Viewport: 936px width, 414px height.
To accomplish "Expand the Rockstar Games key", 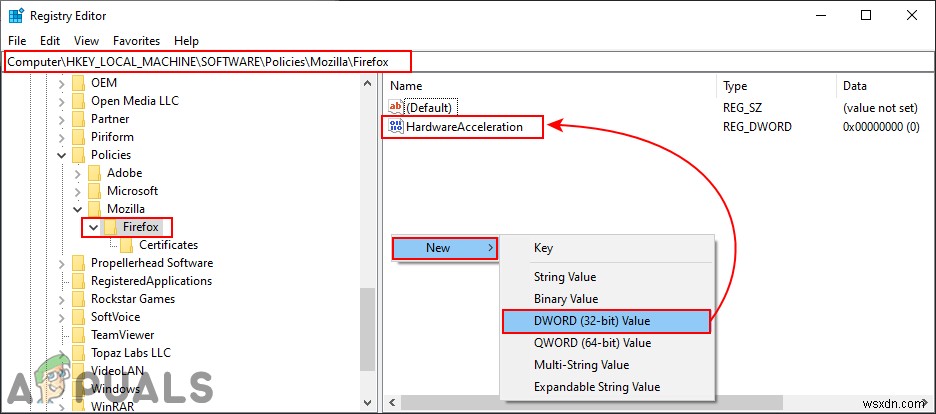I will click(x=61, y=299).
